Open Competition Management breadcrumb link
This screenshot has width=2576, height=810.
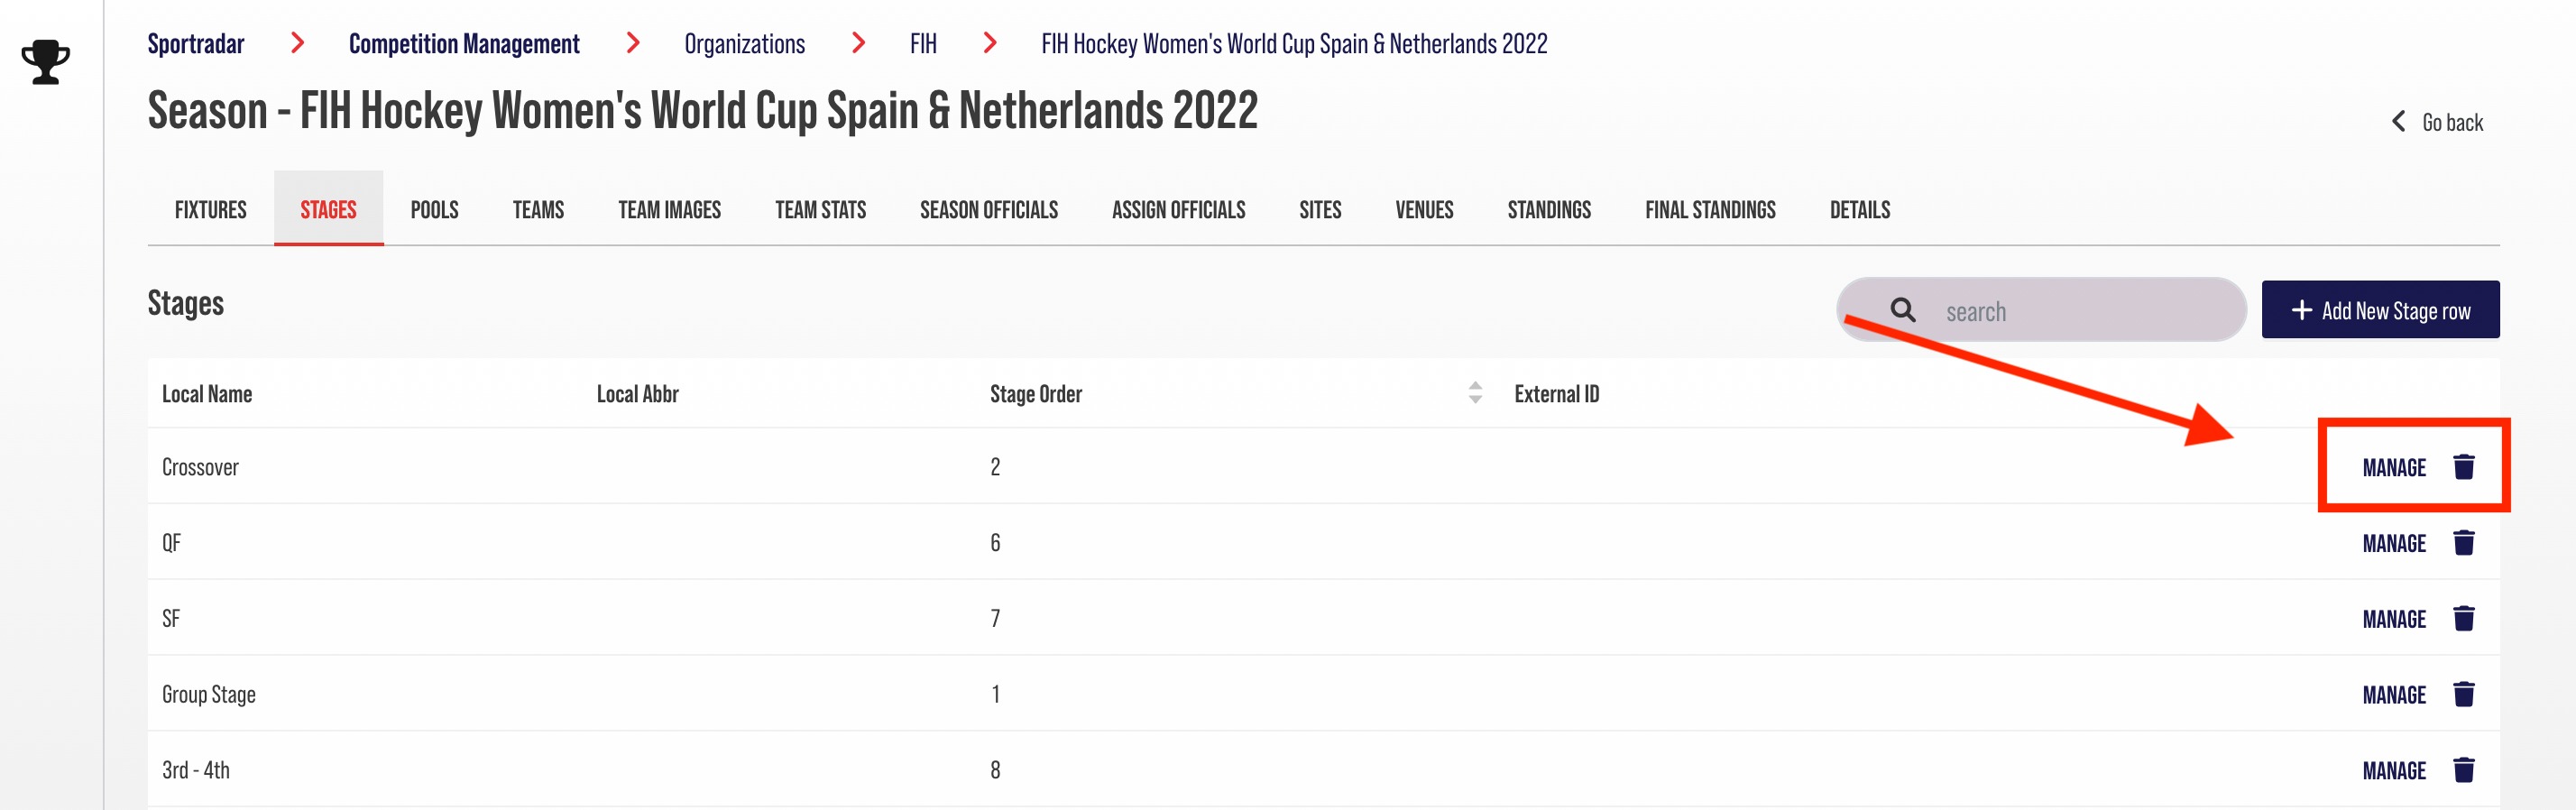pyautogui.click(x=464, y=44)
